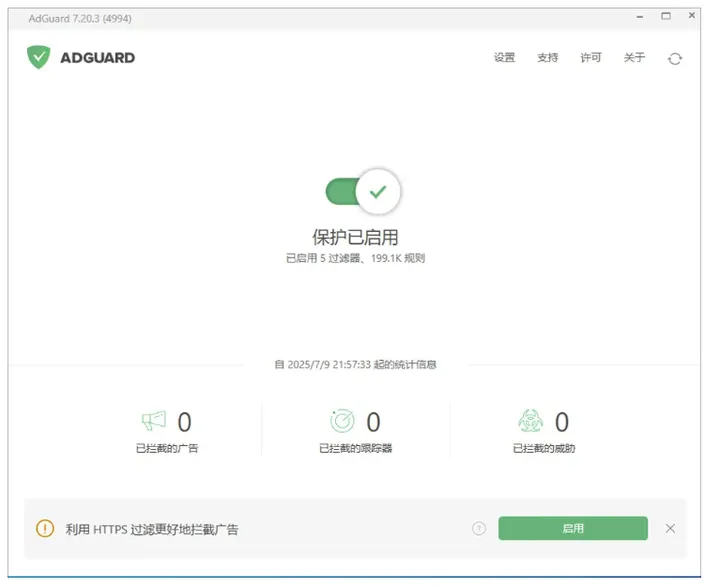Toggle the protection switch off

pyautogui.click(x=363, y=192)
